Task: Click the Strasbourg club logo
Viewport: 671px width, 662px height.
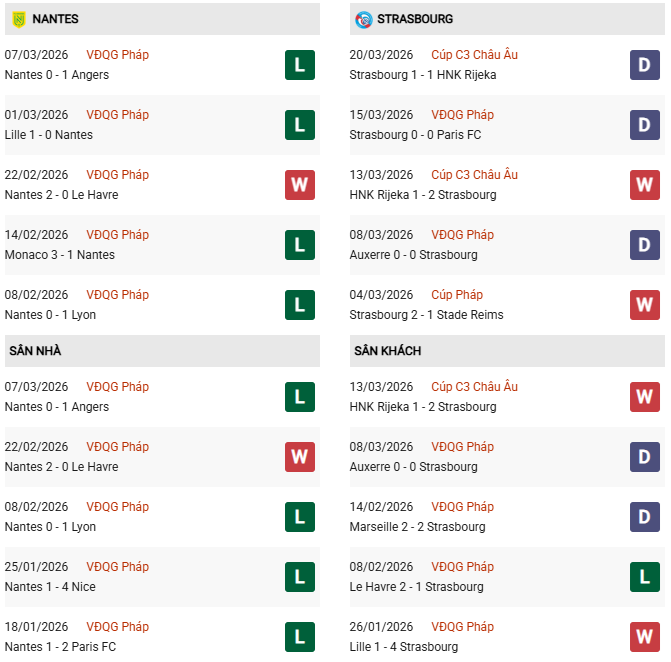Action: [x=363, y=19]
